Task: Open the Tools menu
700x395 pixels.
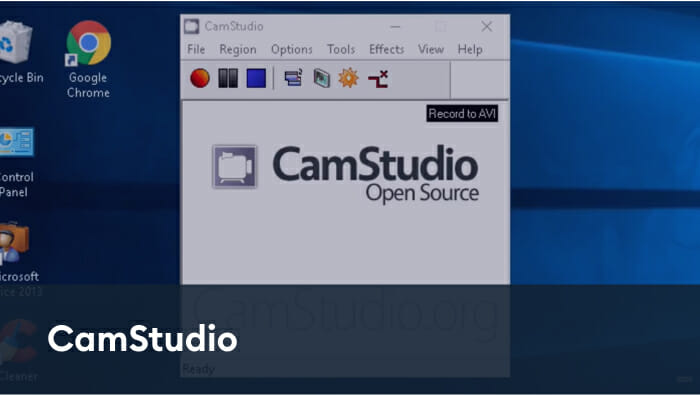Action: pyautogui.click(x=341, y=49)
